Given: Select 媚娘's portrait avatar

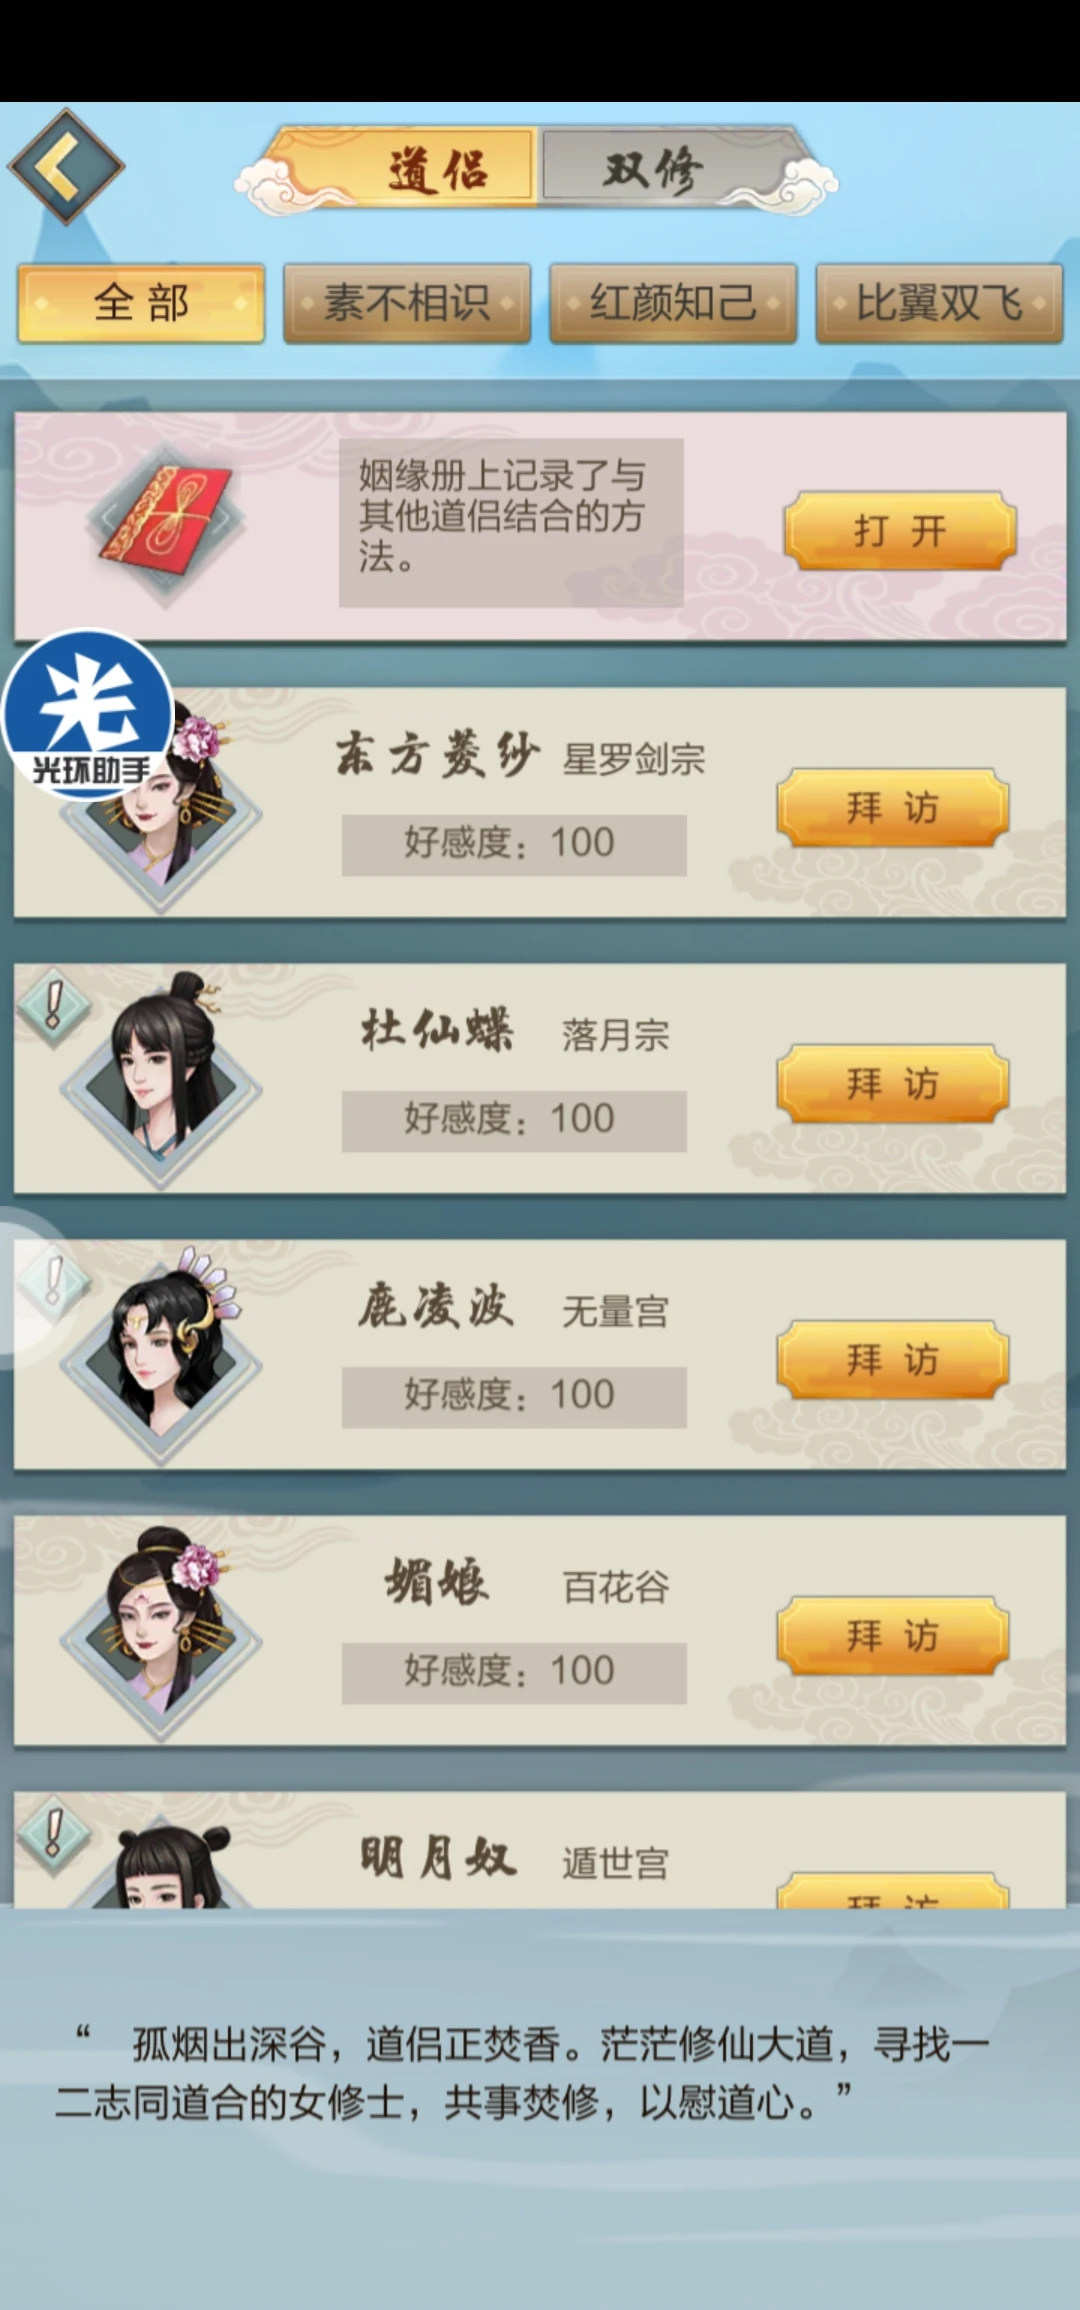Looking at the screenshot, I should (162, 1632).
